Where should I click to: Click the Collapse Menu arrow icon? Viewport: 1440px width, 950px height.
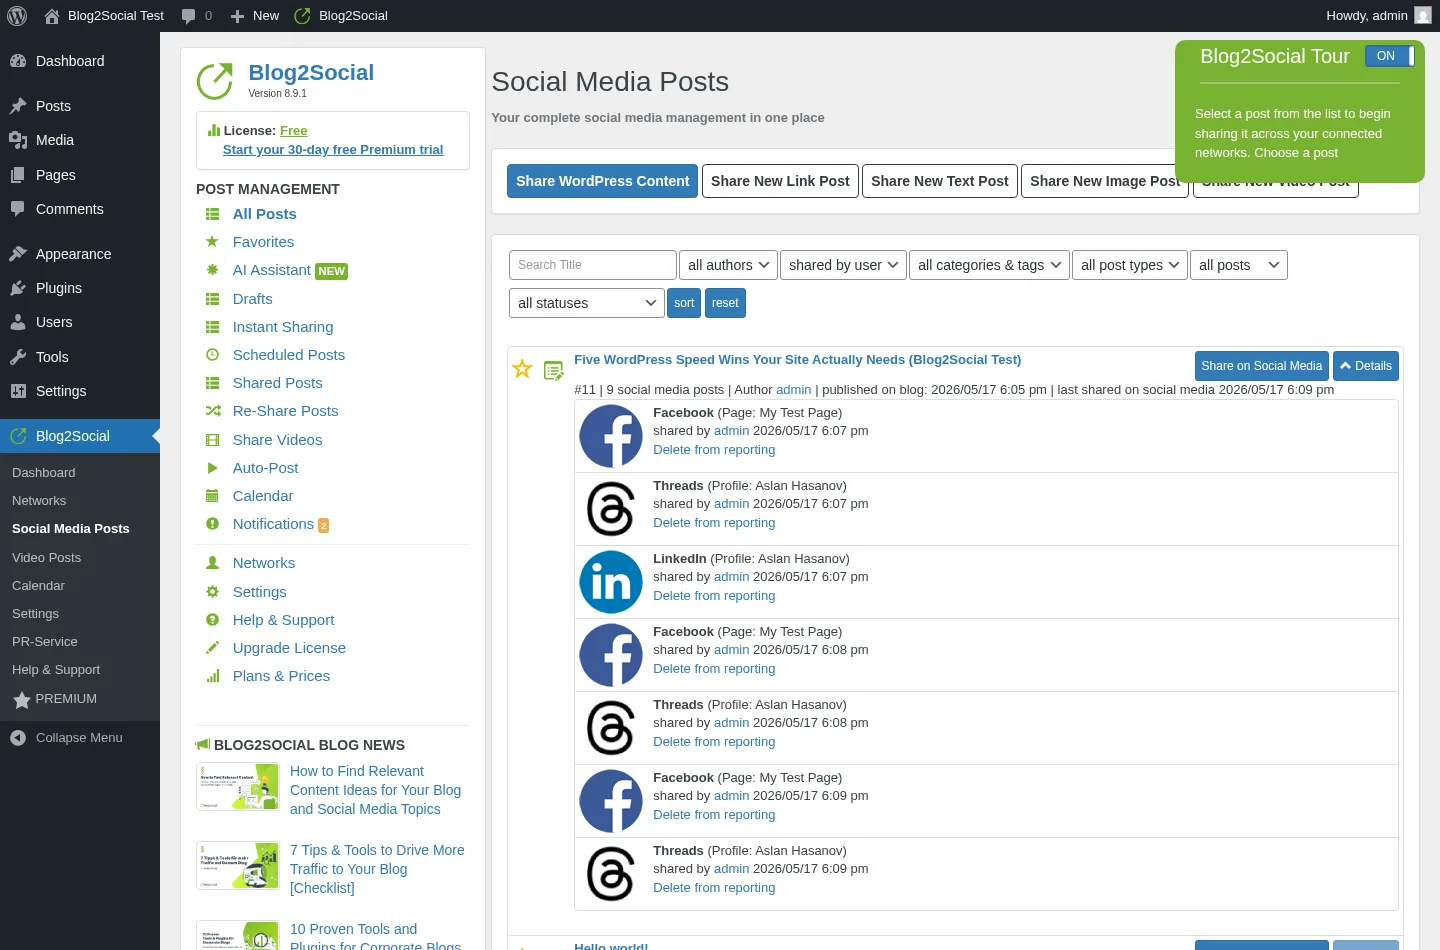point(18,738)
